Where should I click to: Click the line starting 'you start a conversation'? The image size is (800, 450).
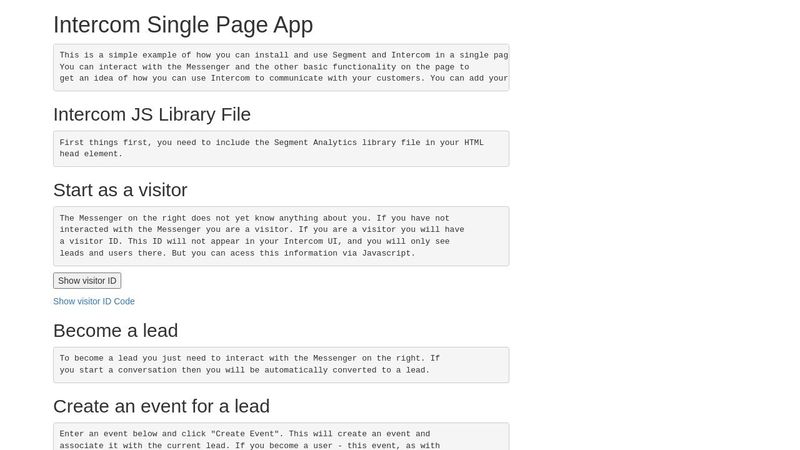click(244, 370)
